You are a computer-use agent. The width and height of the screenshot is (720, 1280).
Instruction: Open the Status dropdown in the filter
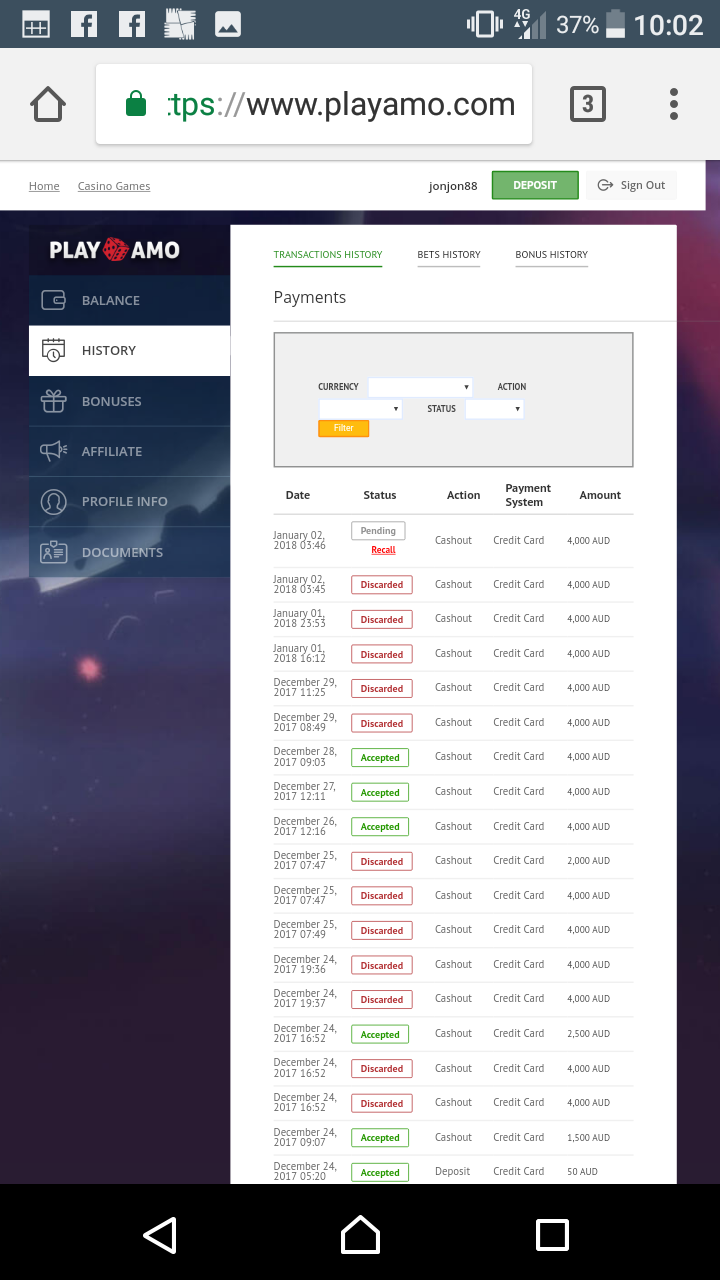coord(494,409)
